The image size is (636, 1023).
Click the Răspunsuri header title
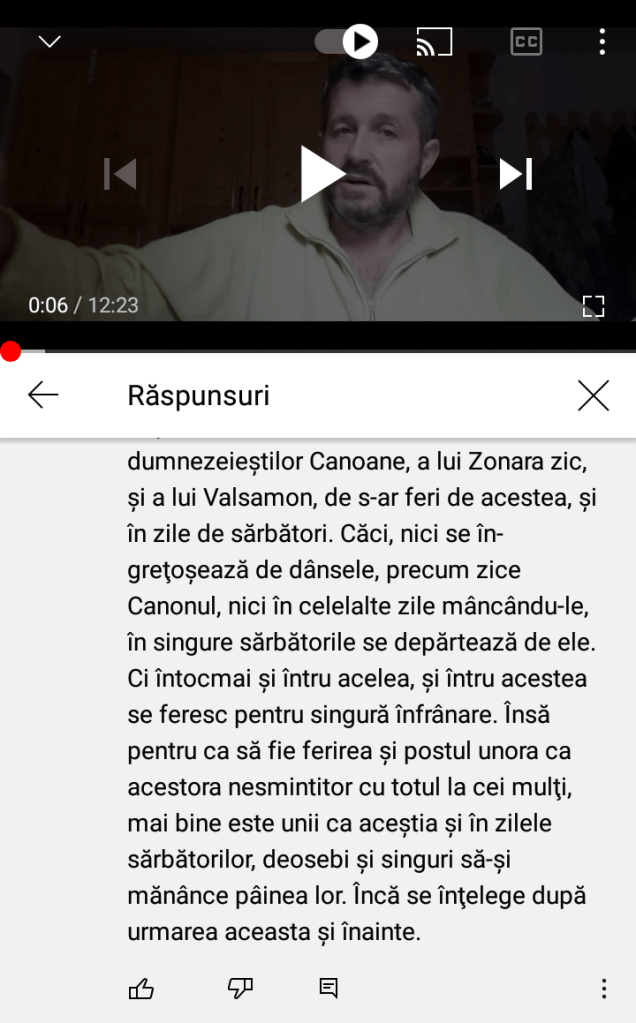(x=198, y=395)
